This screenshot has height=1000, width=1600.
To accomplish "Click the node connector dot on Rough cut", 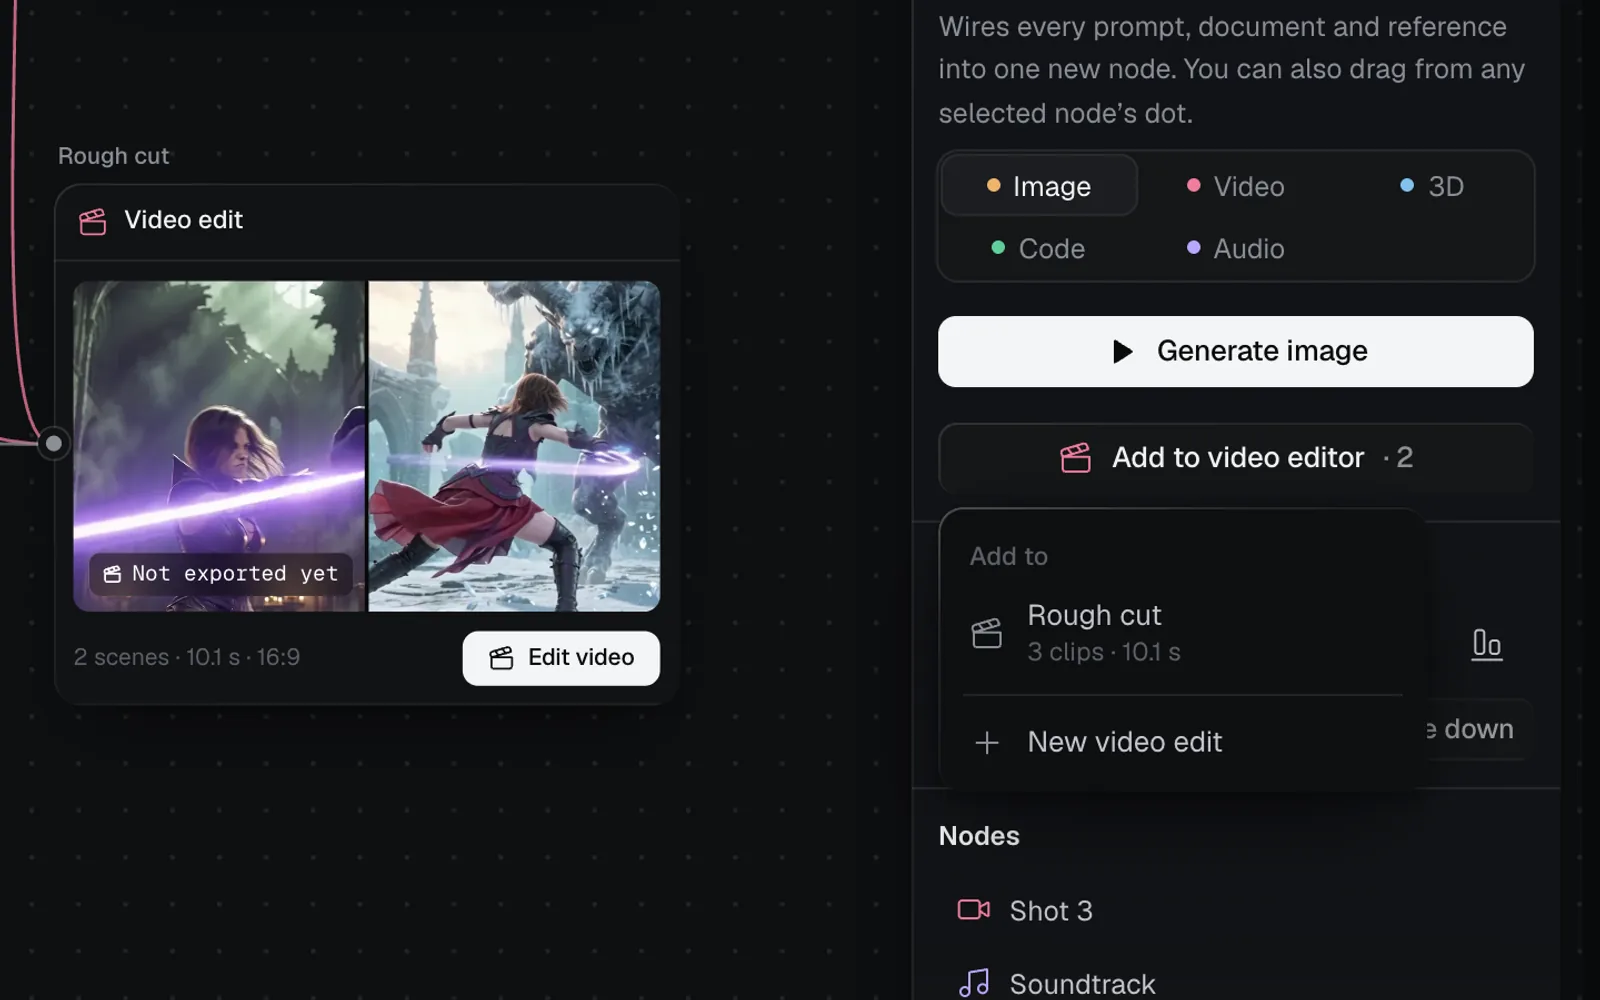I will (x=54, y=443).
